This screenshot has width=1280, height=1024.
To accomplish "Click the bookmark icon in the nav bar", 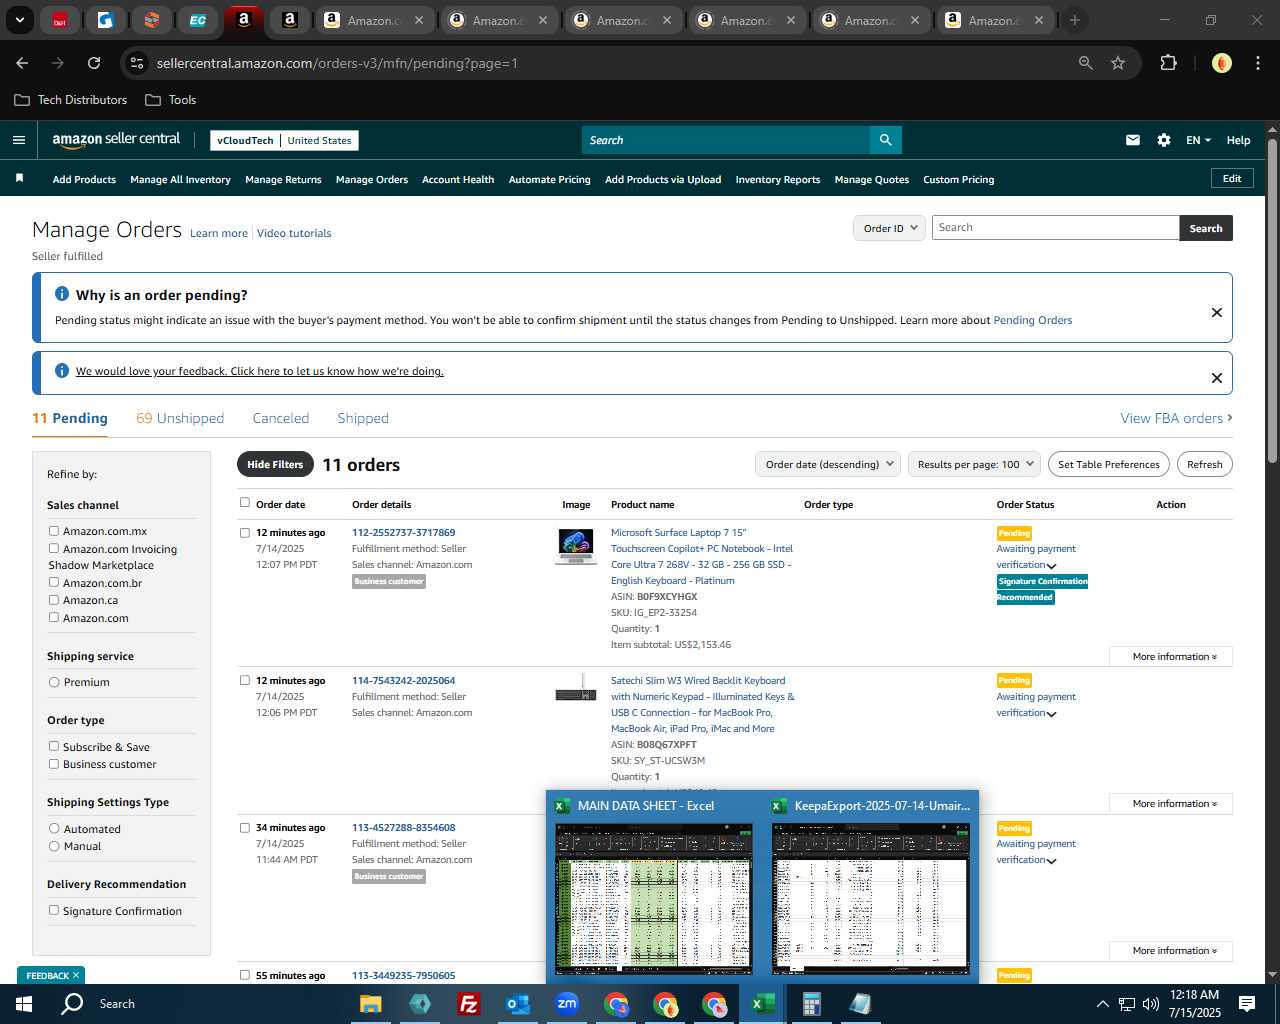I will click(x=19, y=178).
